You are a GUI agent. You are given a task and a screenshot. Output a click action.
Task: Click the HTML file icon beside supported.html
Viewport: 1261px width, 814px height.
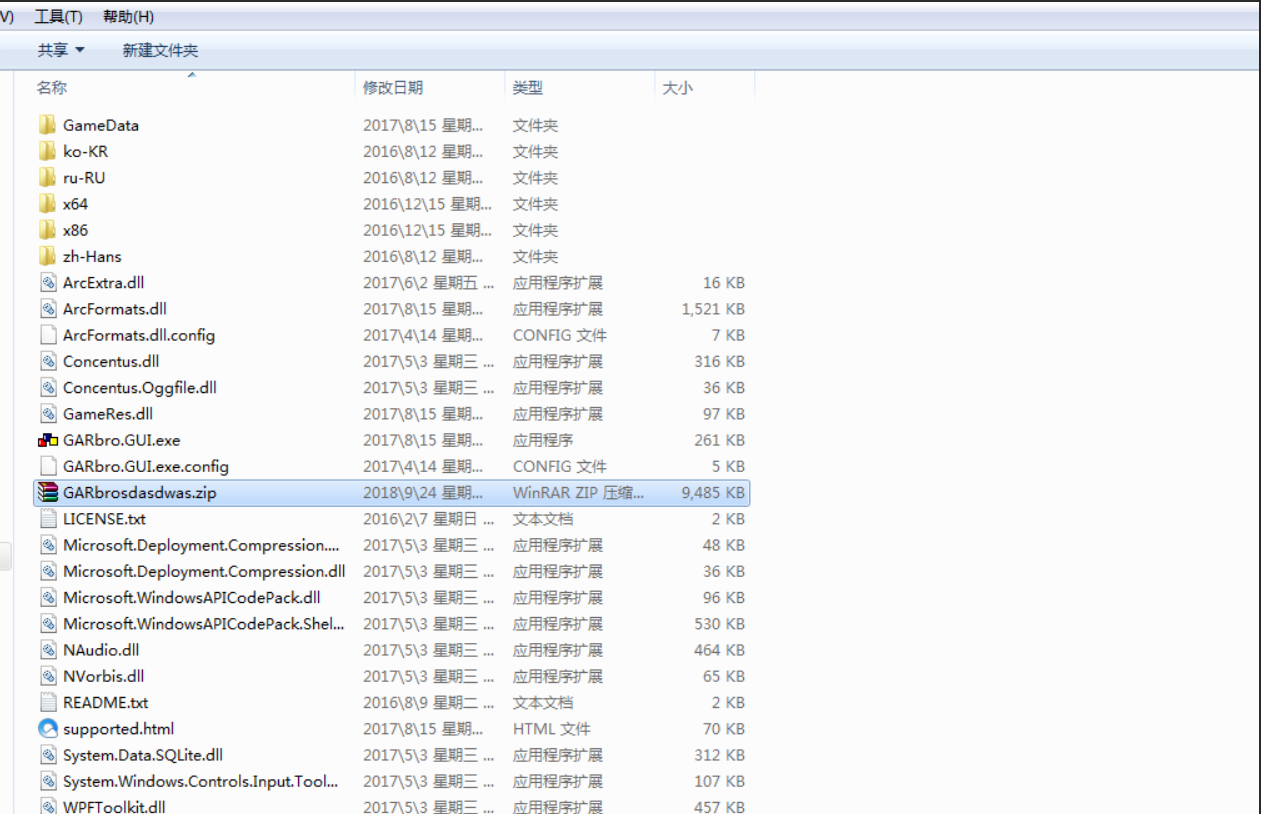(48, 729)
